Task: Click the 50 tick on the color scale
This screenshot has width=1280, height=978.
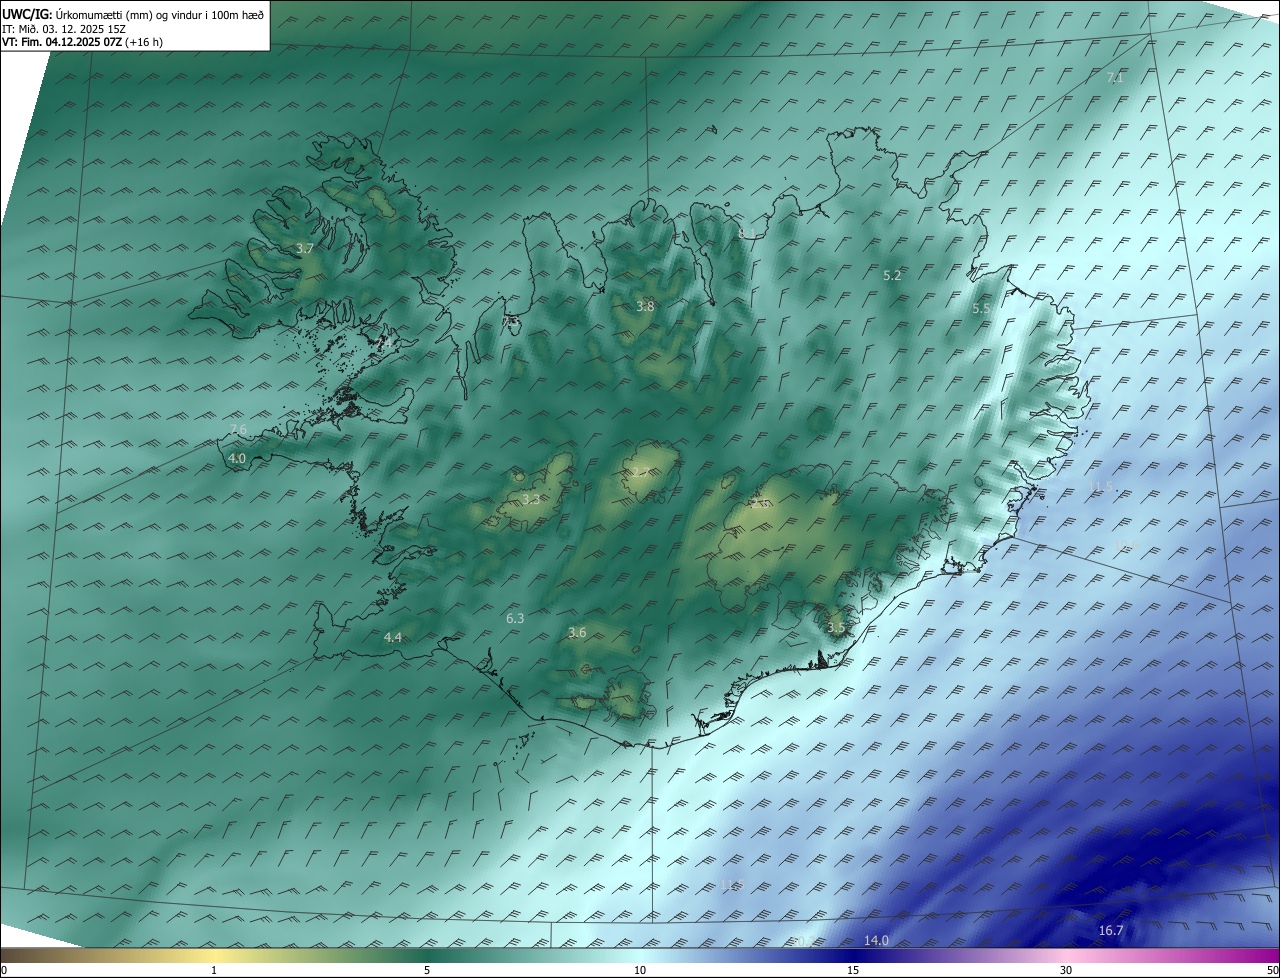Action: pos(1272,970)
